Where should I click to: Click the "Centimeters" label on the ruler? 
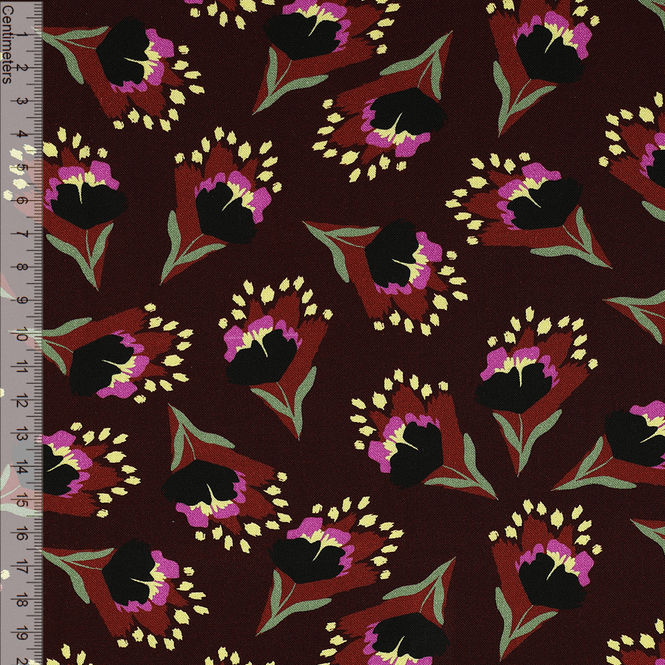[x=7, y=45]
